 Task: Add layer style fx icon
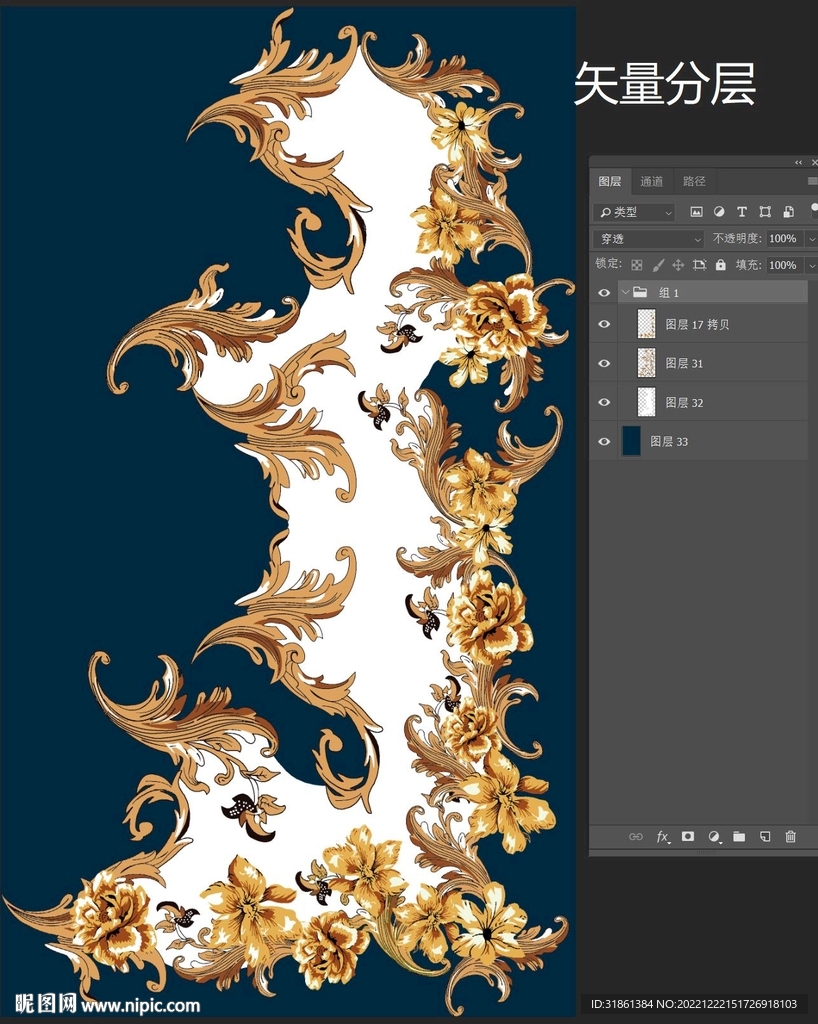coord(662,837)
